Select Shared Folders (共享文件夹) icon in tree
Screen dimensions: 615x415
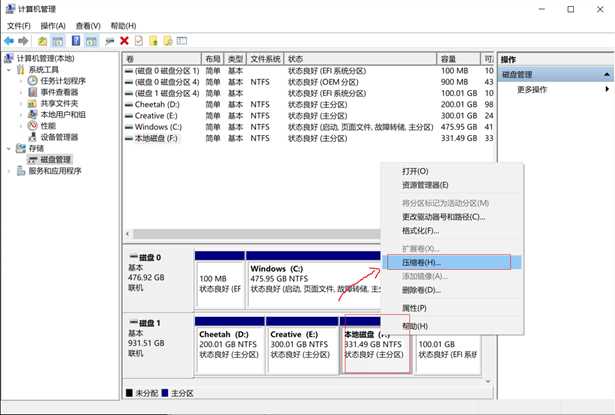(x=32, y=104)
